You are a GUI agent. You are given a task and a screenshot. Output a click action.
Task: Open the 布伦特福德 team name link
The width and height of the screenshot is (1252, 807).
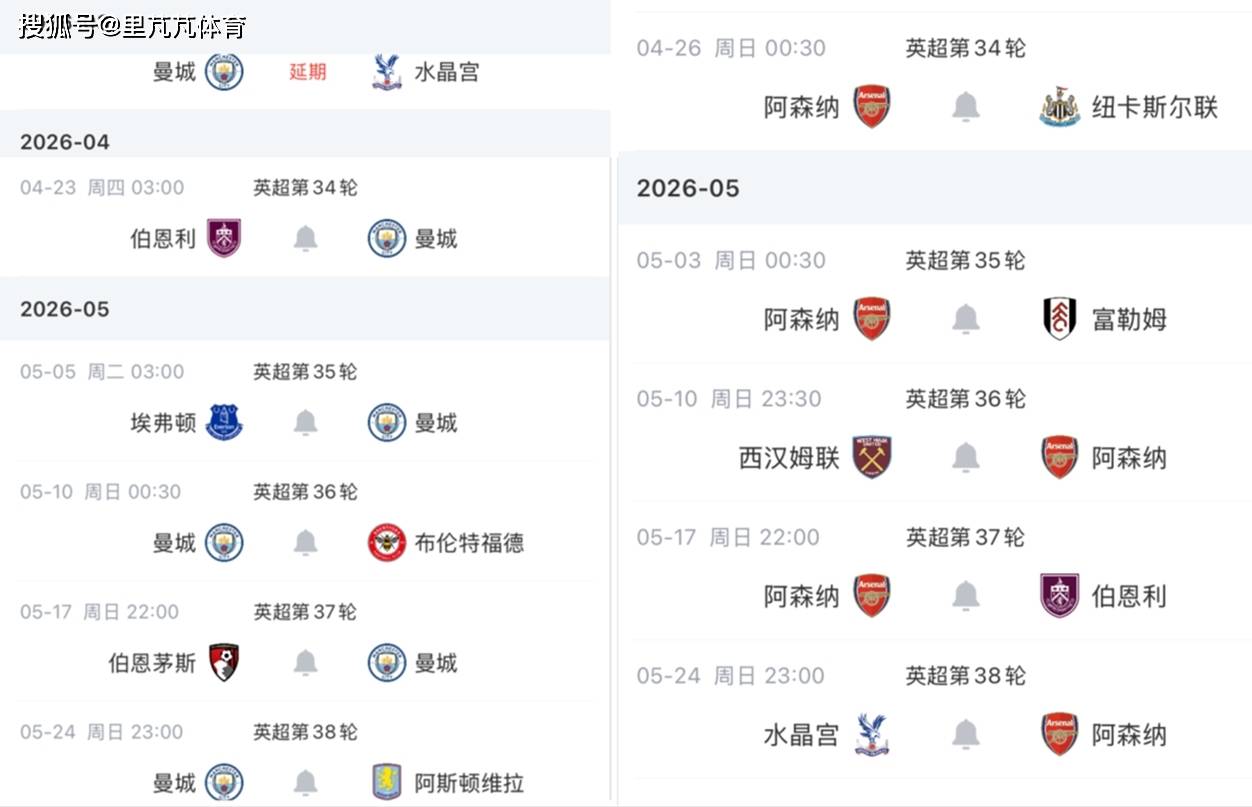469,543
